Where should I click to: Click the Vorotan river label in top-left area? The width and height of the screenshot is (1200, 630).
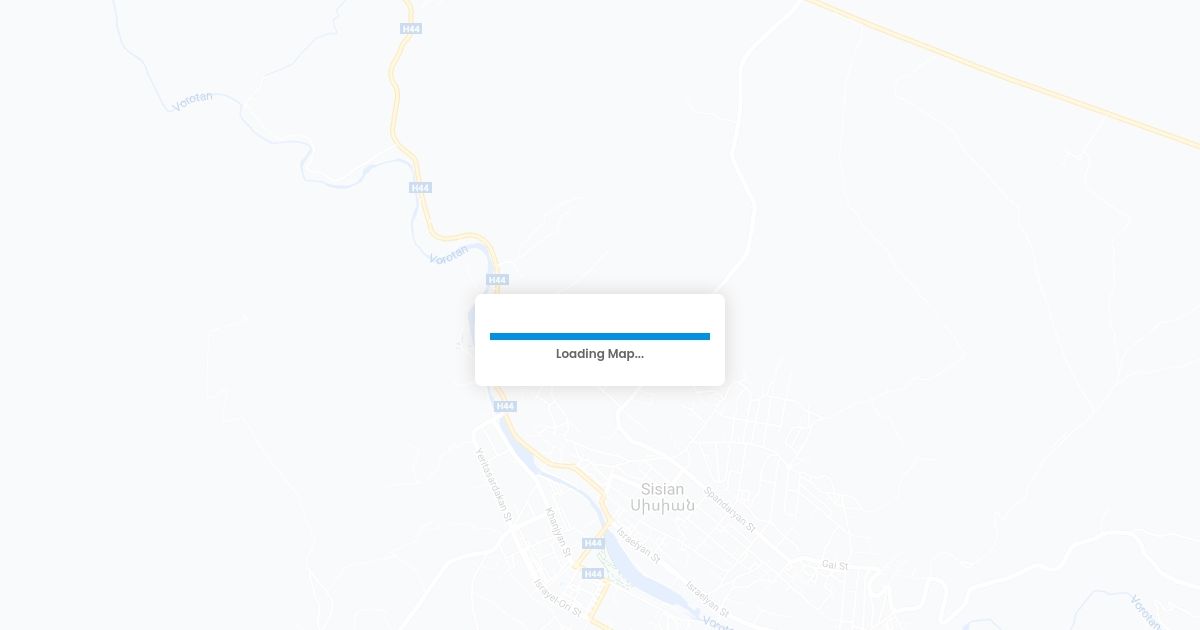pos(192,101)
